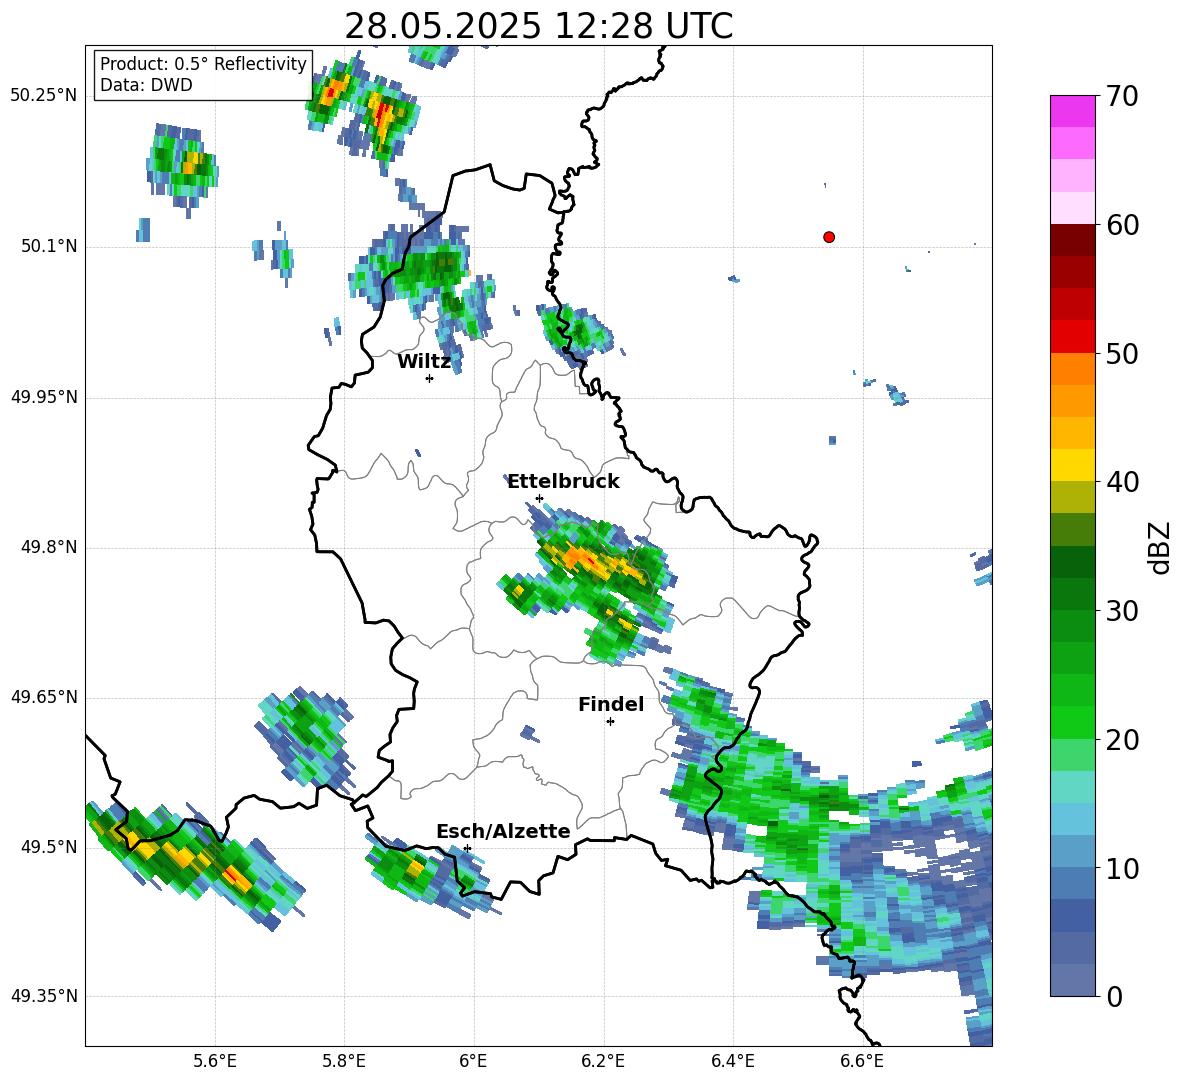The image size is (1184, 1081).
Task: Pick the yellow swatch above 40 dBZ
Action: click(1072, 465)
